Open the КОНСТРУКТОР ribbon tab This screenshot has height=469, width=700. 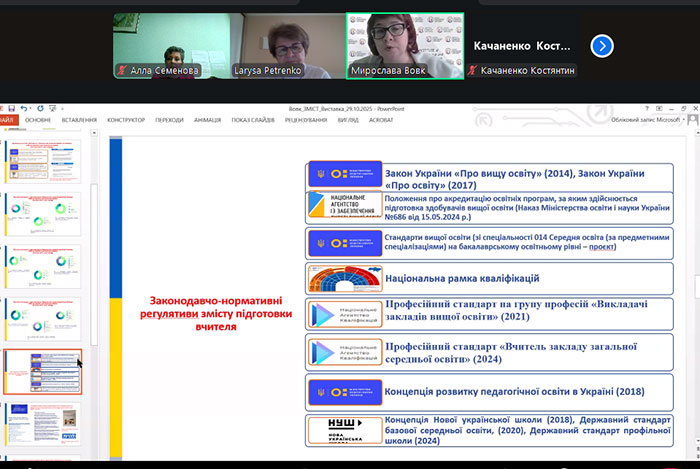point(126,120)
